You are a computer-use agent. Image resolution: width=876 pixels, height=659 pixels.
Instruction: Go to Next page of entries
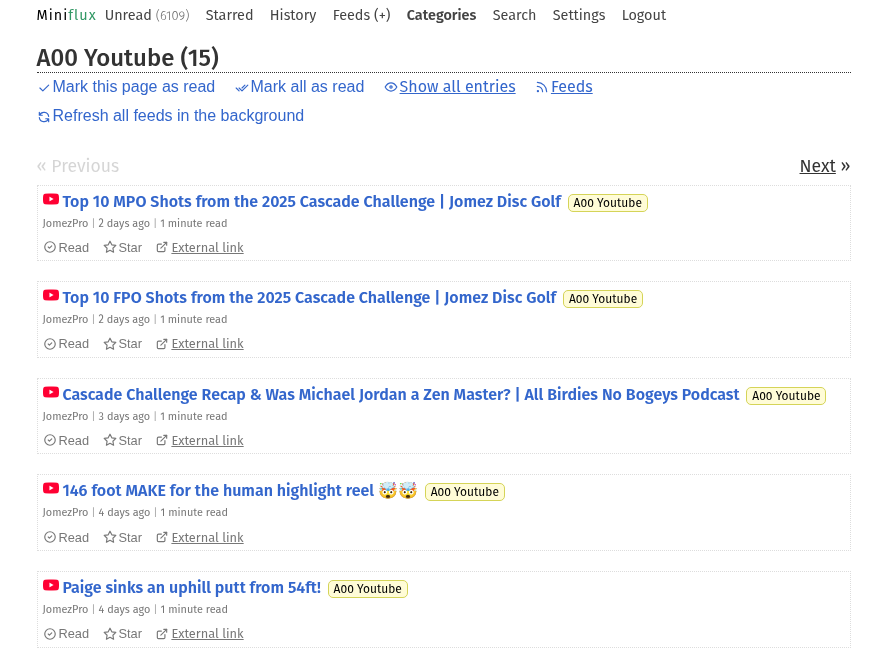(817, 166)
